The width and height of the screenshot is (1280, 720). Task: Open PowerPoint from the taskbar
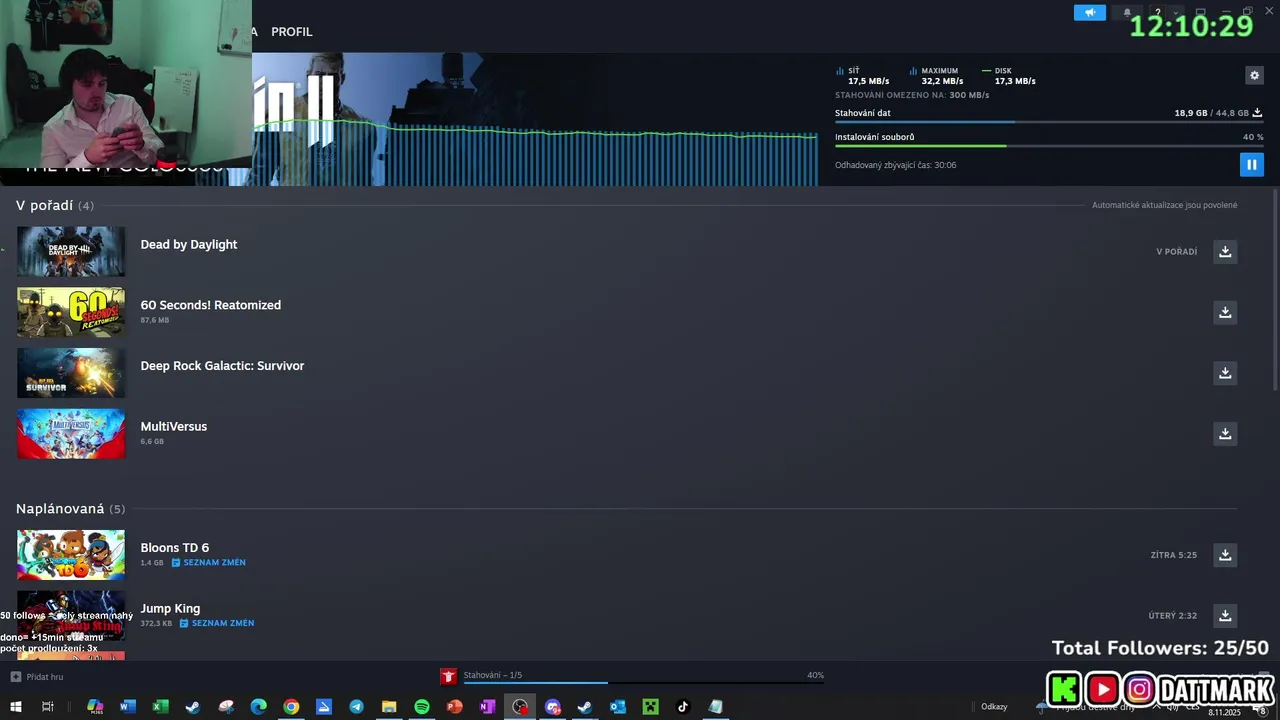tap(455, 707)
